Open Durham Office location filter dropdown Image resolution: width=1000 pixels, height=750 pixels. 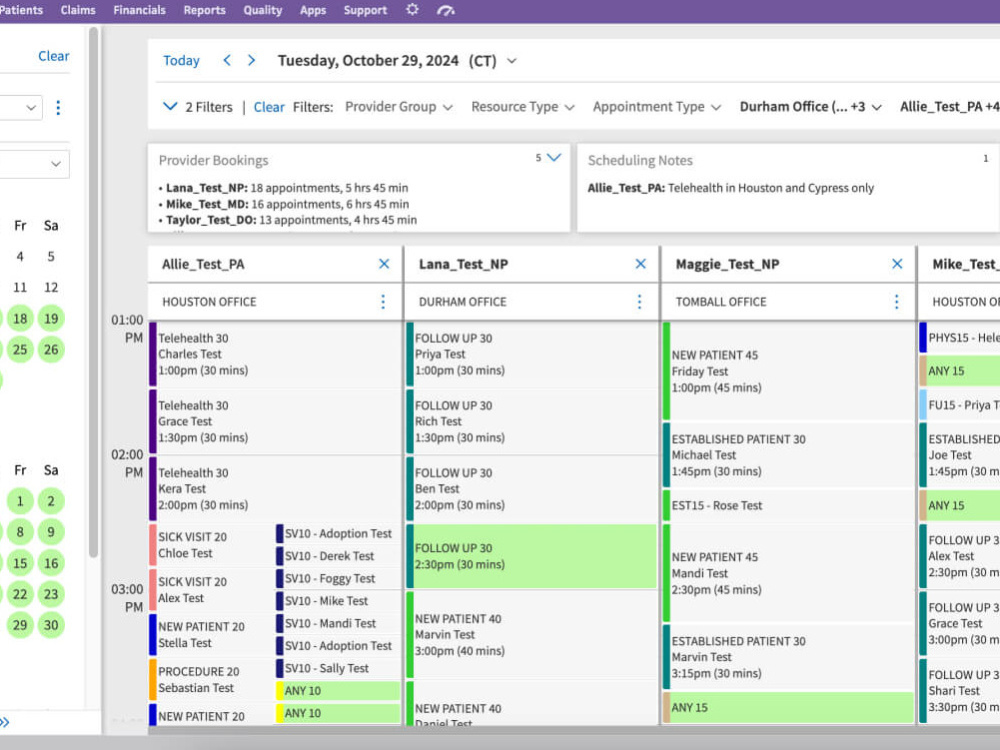point(811,107)
